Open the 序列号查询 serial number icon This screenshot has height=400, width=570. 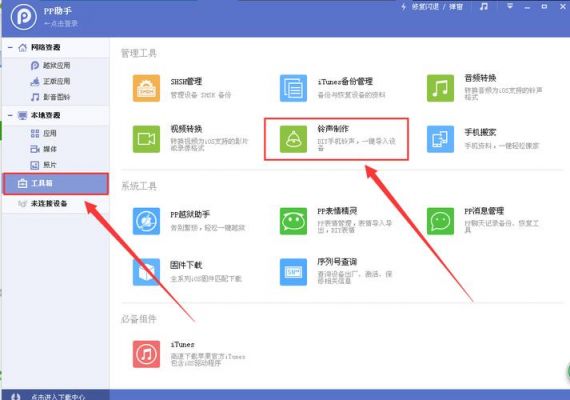click(x=293, y=272)
